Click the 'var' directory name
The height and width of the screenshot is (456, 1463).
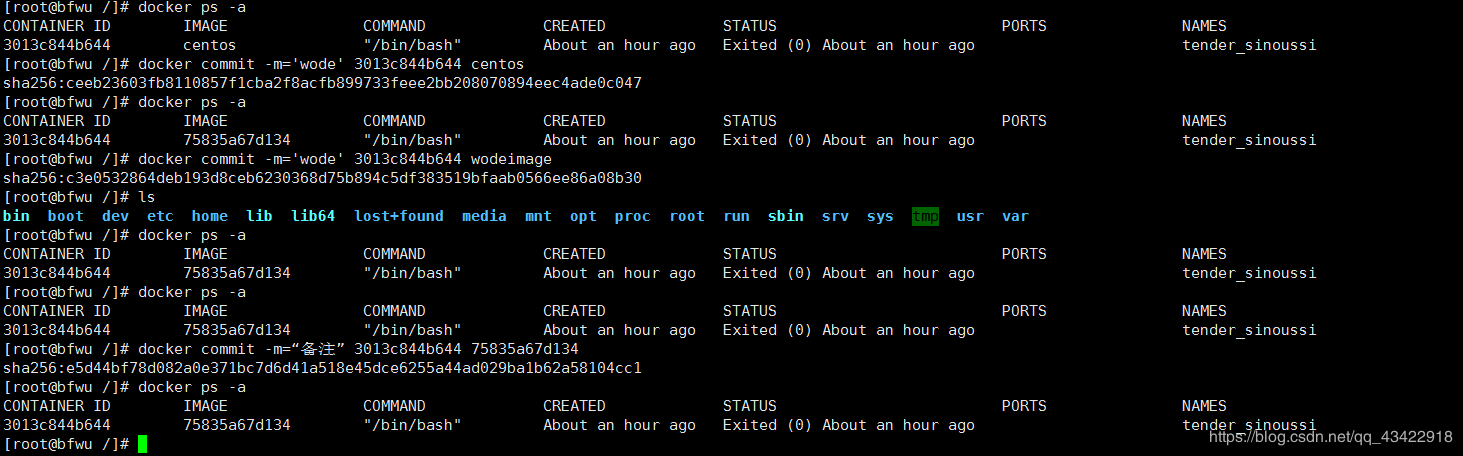point(1015,216)
